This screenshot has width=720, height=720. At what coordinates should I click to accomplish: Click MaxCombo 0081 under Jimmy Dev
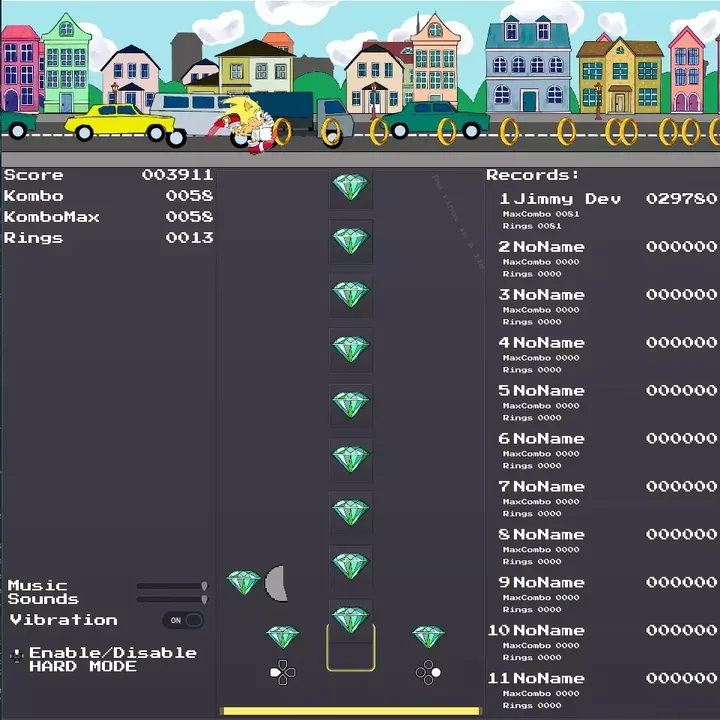541,214
